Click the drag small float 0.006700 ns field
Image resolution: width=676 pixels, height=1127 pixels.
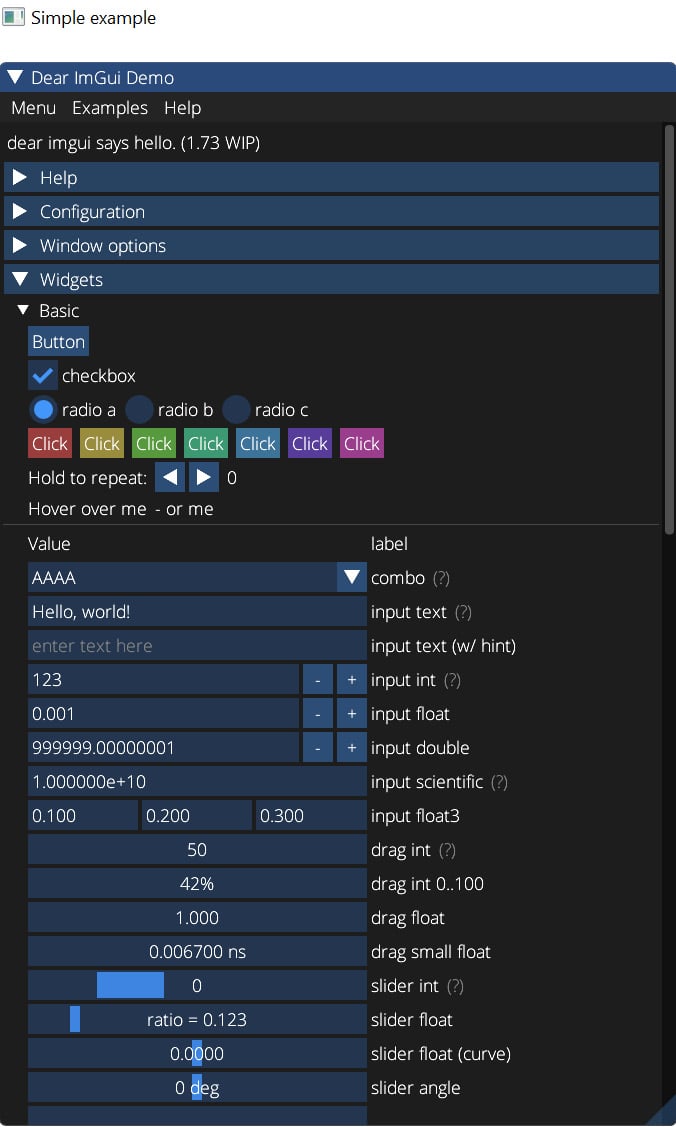(x=198, y=952)
